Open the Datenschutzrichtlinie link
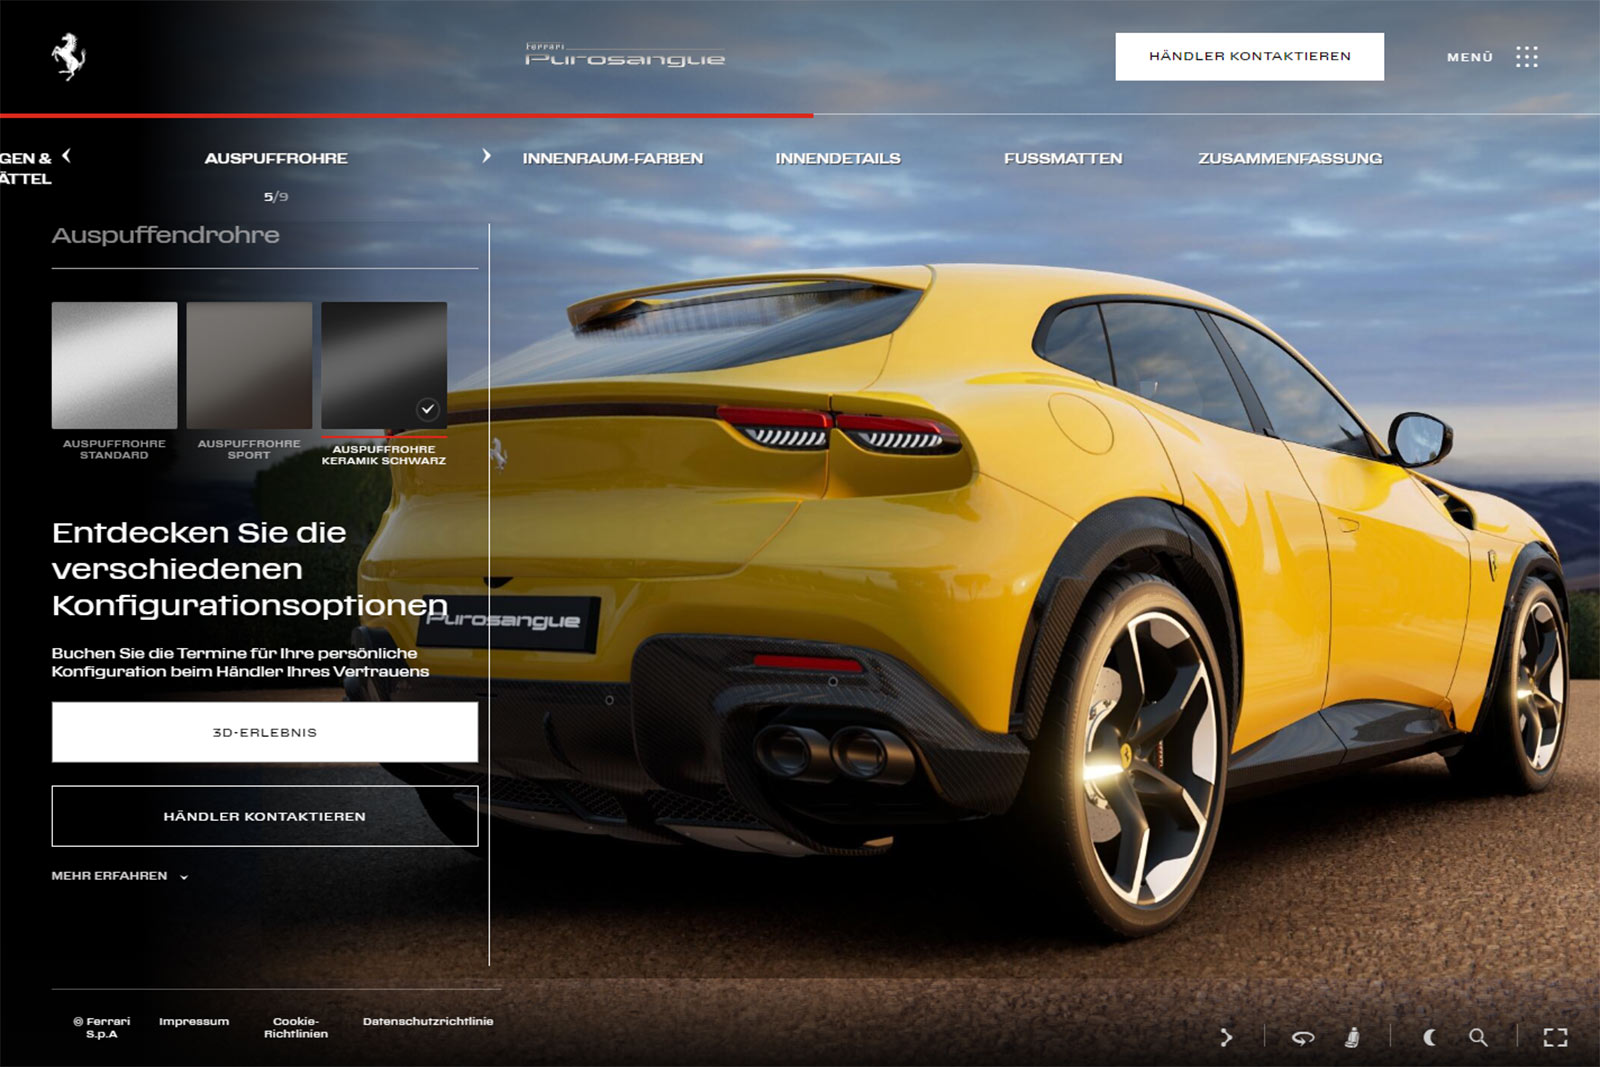This screenshot has height=1067, width=1600. (428, 1021)
